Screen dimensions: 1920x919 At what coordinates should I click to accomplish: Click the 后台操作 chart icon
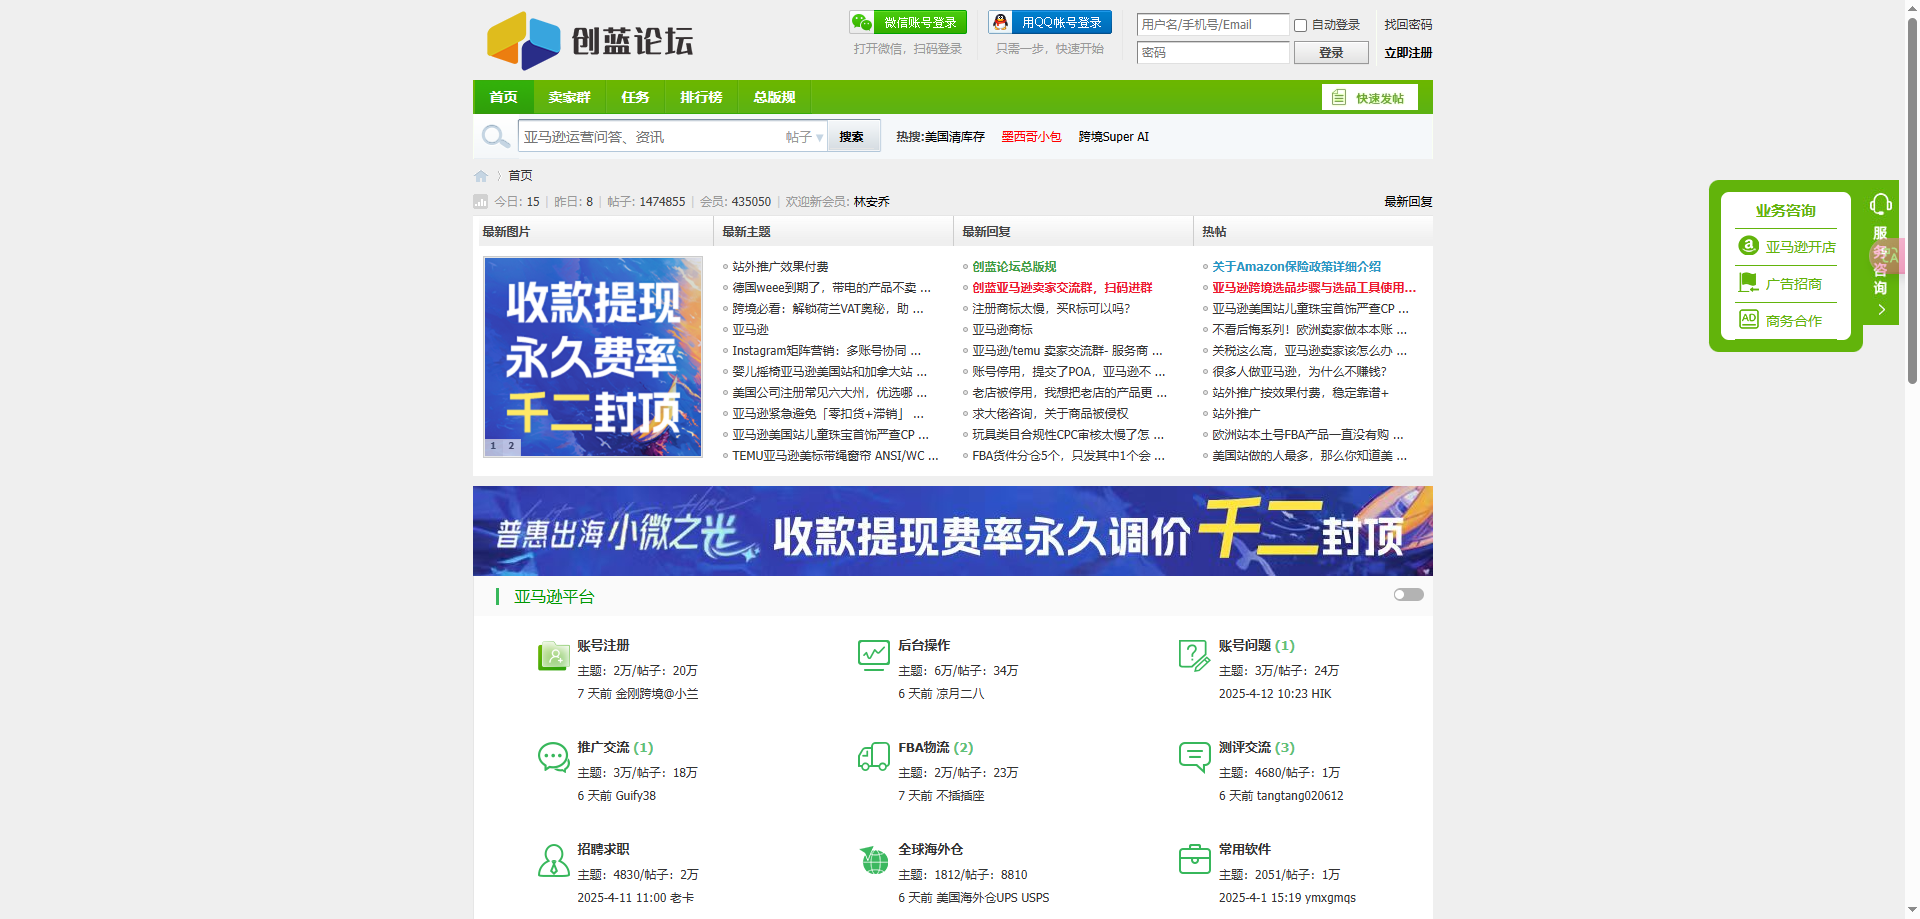[x=873, y=657]
